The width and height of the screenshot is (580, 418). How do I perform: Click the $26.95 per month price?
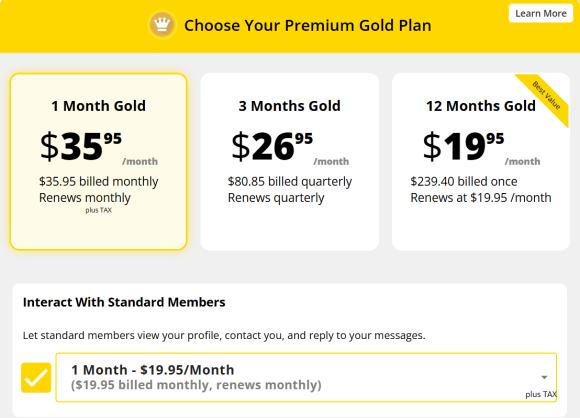[290, 148]
